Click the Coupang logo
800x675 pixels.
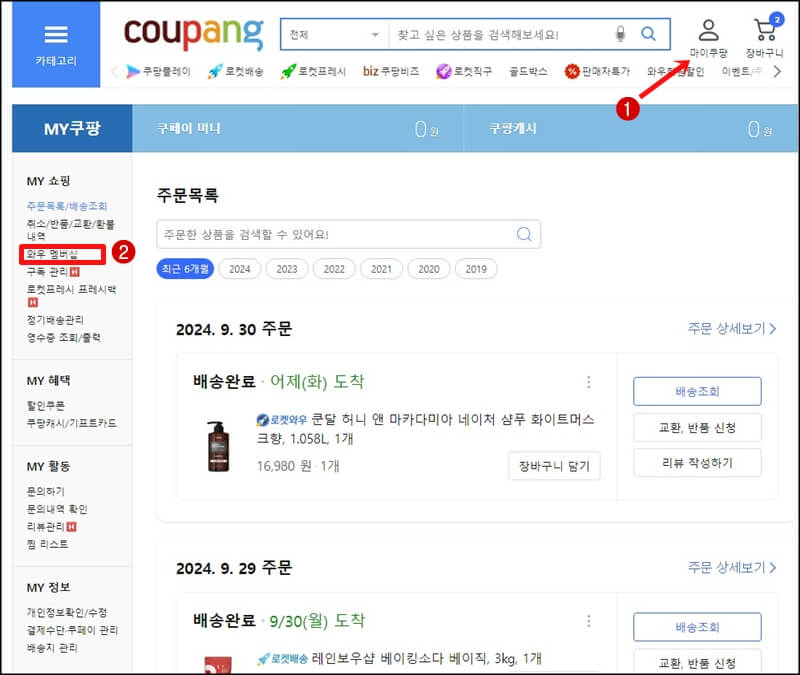click(193, 34)
